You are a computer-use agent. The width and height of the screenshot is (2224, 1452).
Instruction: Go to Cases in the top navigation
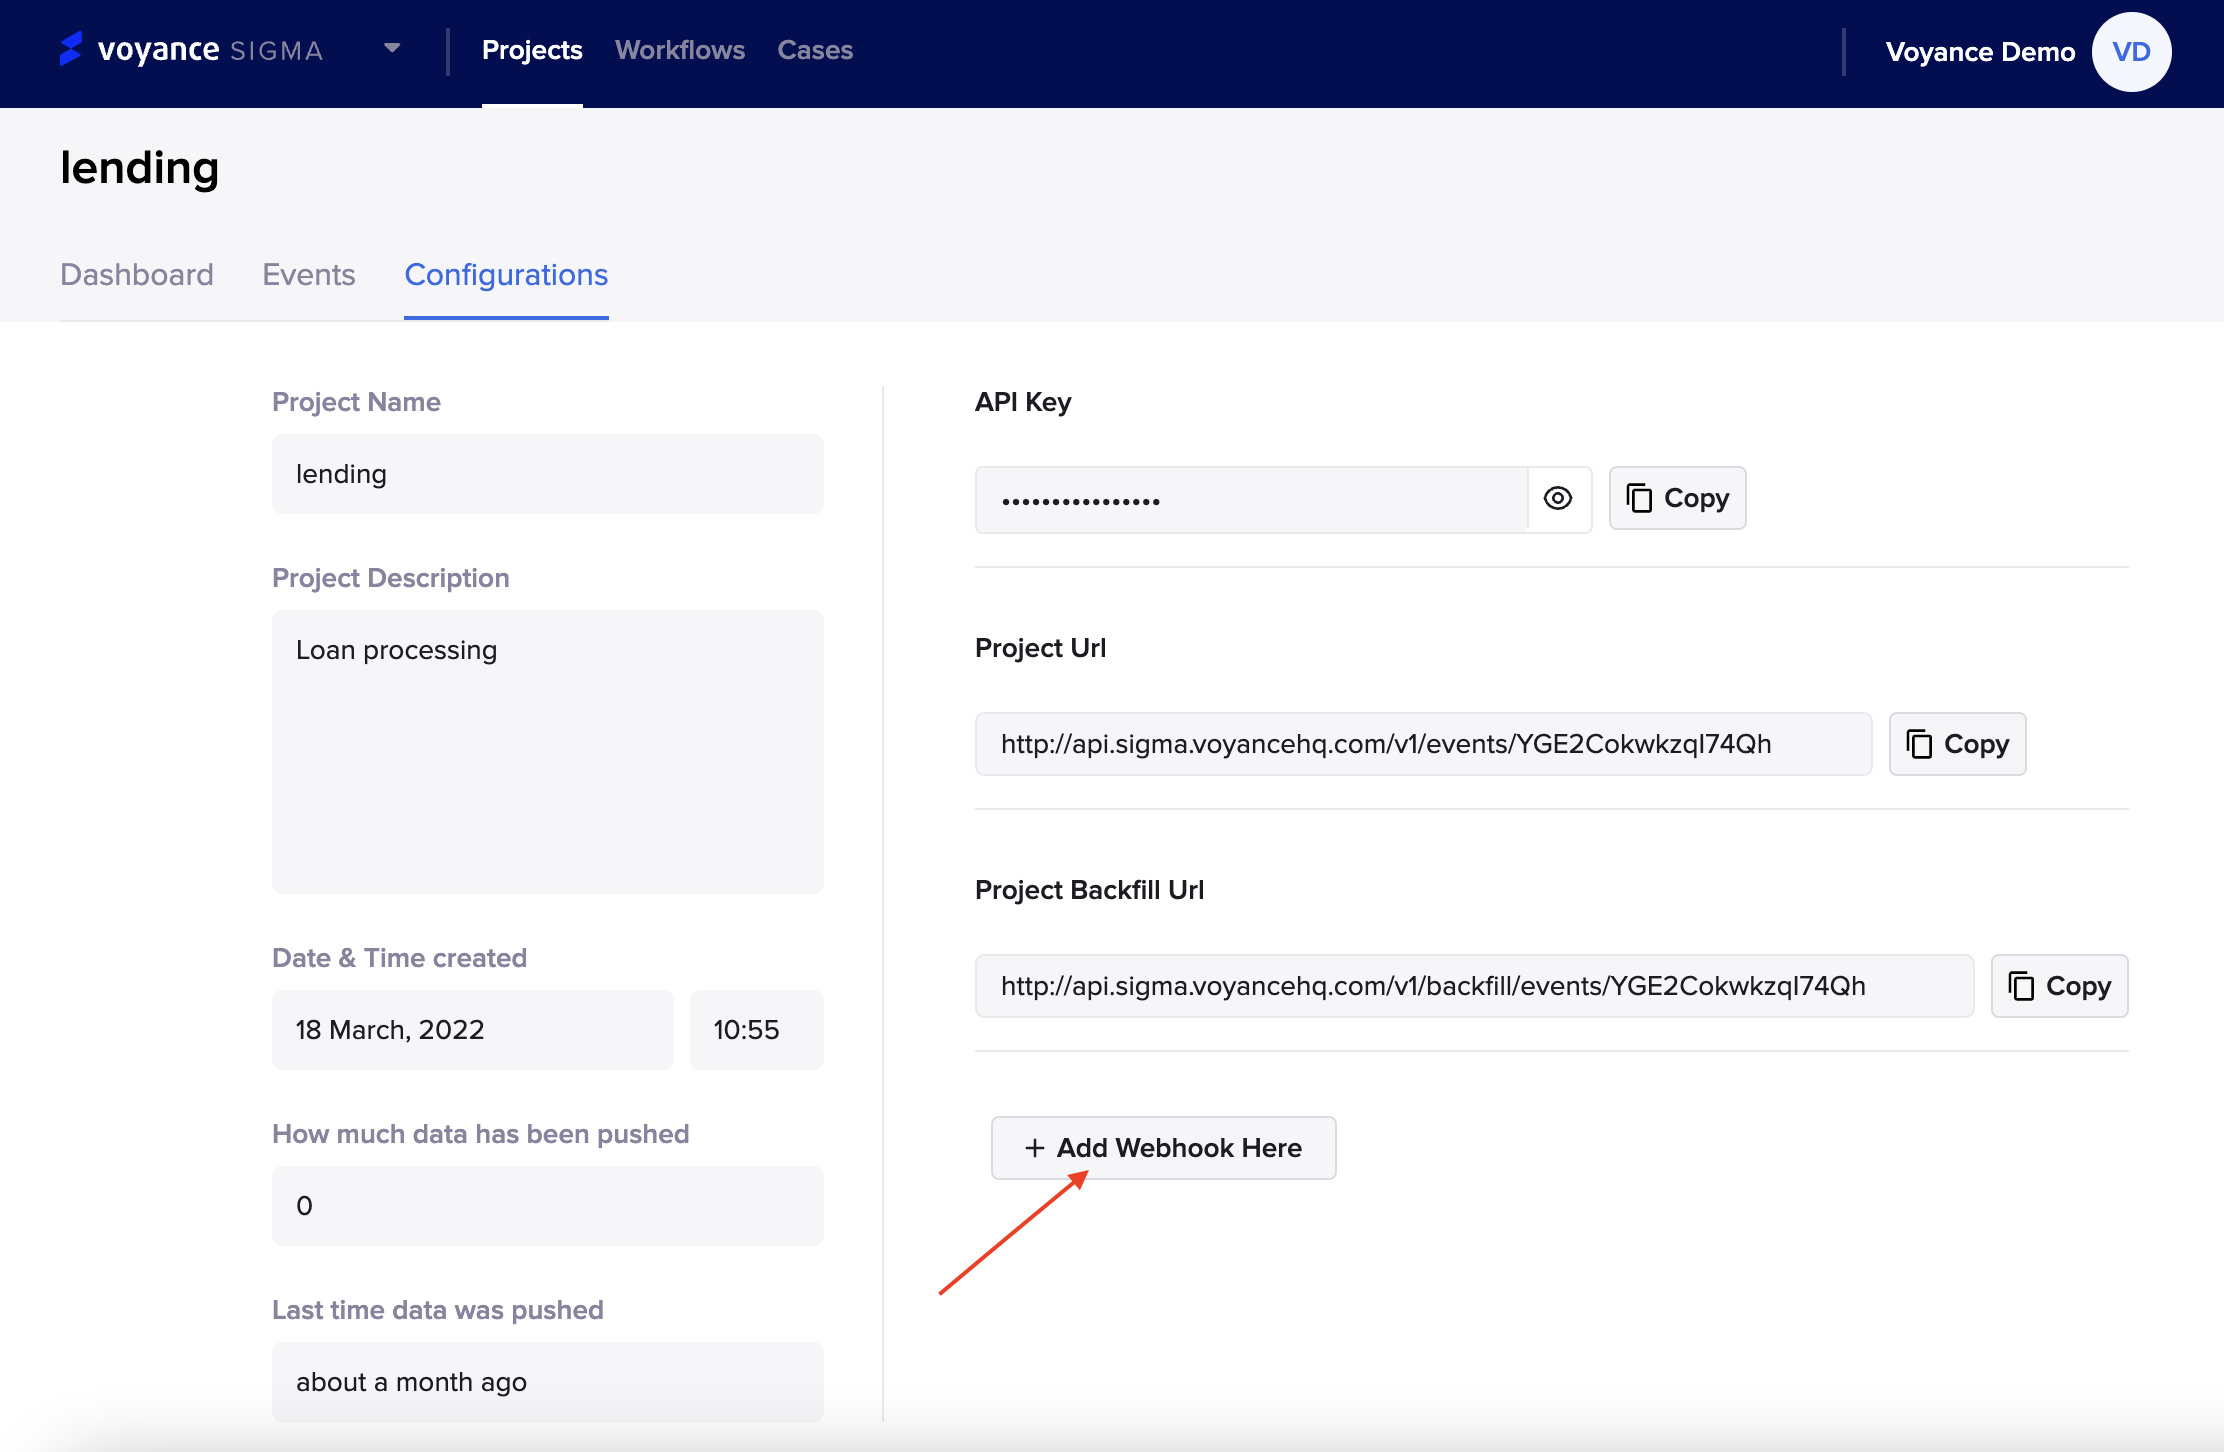pos(815,50)
